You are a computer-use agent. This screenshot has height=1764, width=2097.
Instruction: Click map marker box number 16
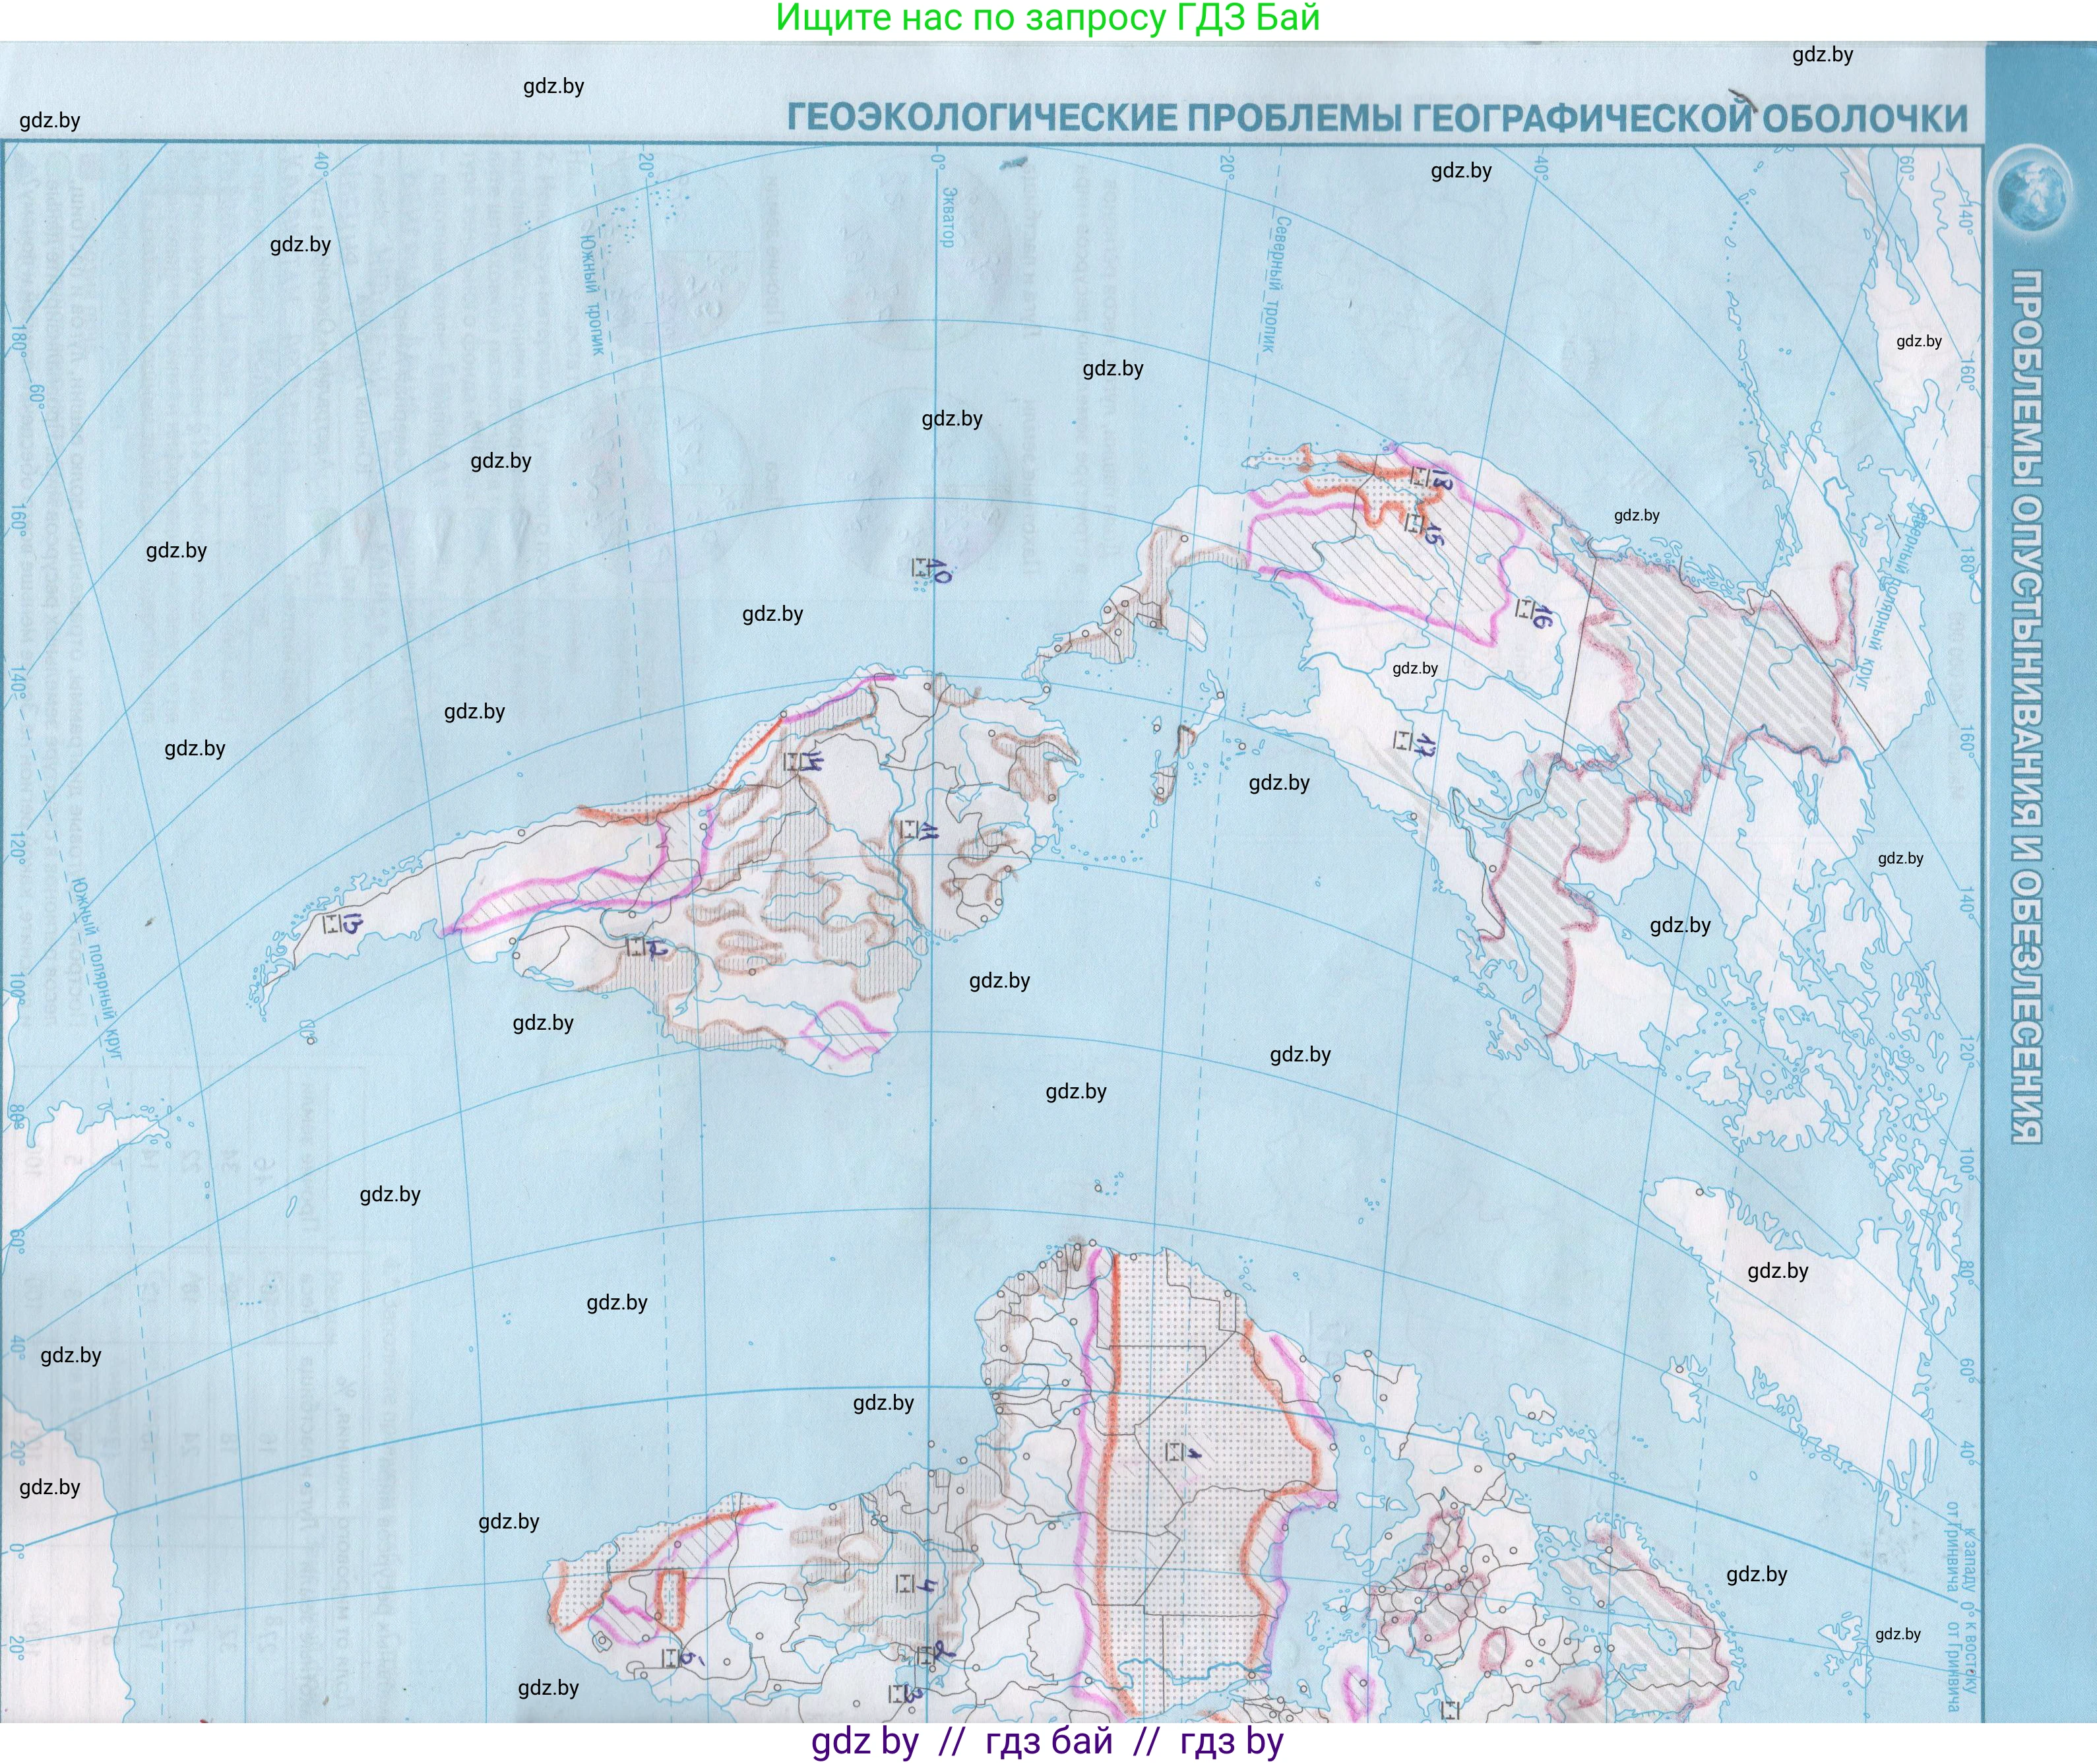pos(1524,608)
